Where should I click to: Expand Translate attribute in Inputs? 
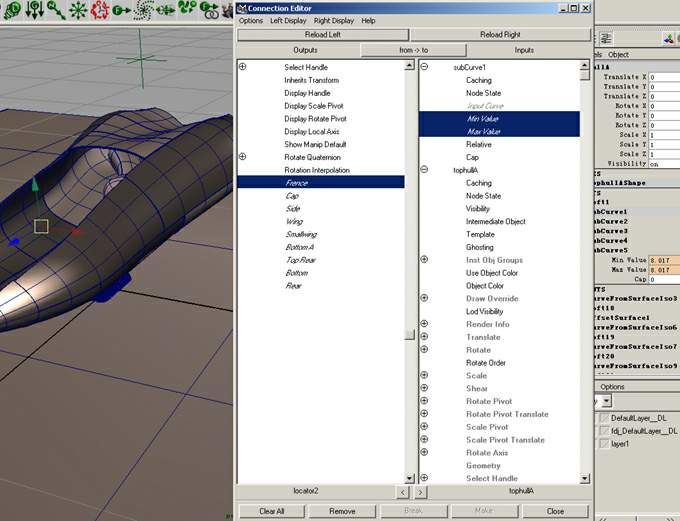coord(424,337)
